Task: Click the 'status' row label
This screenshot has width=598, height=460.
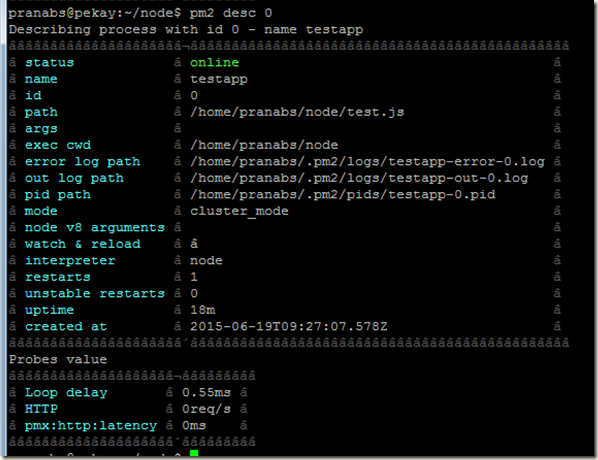Action: coord(49,63)
